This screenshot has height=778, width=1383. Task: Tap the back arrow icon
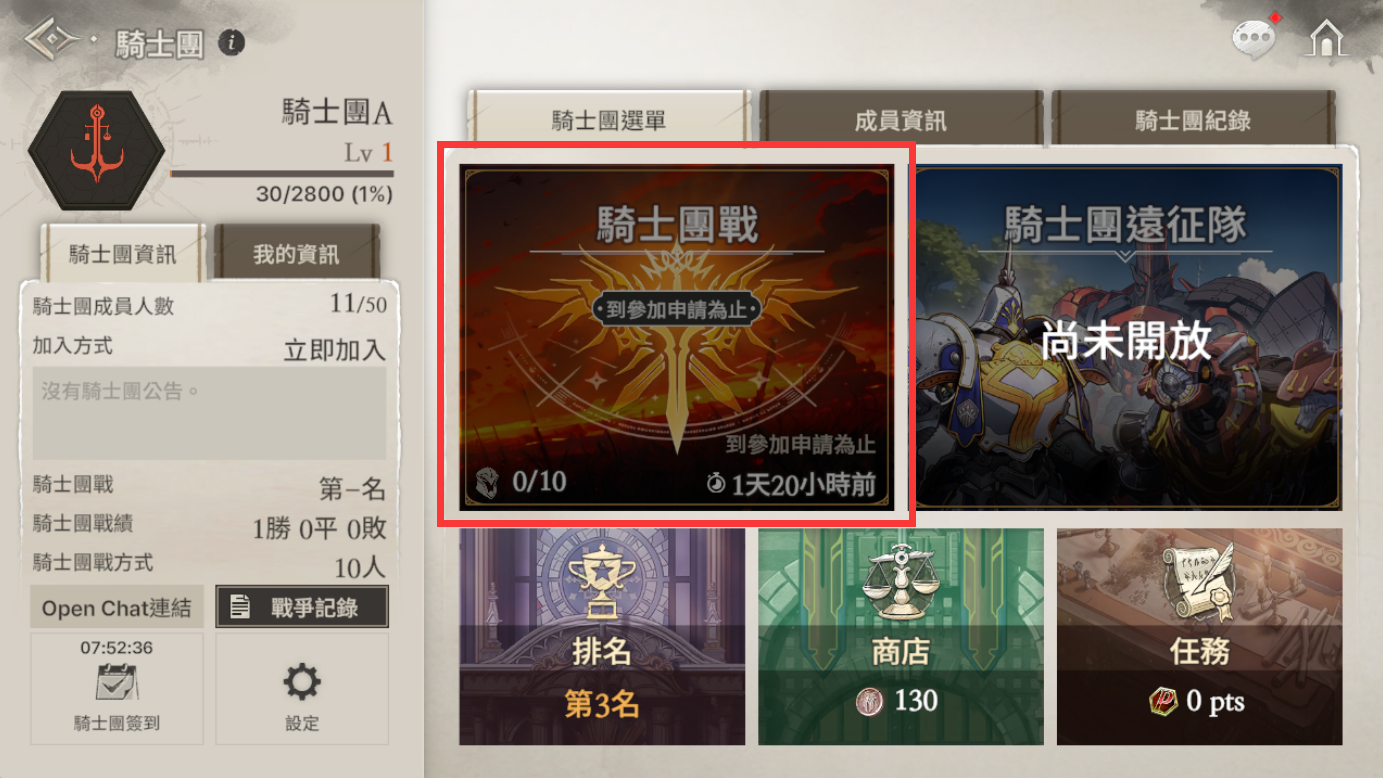tap(53, 40)
